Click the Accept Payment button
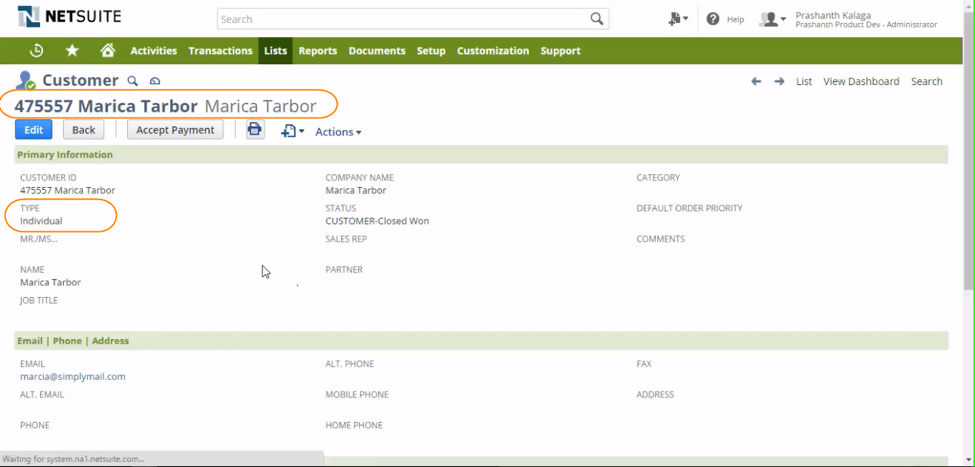 (x=175, y=129)
